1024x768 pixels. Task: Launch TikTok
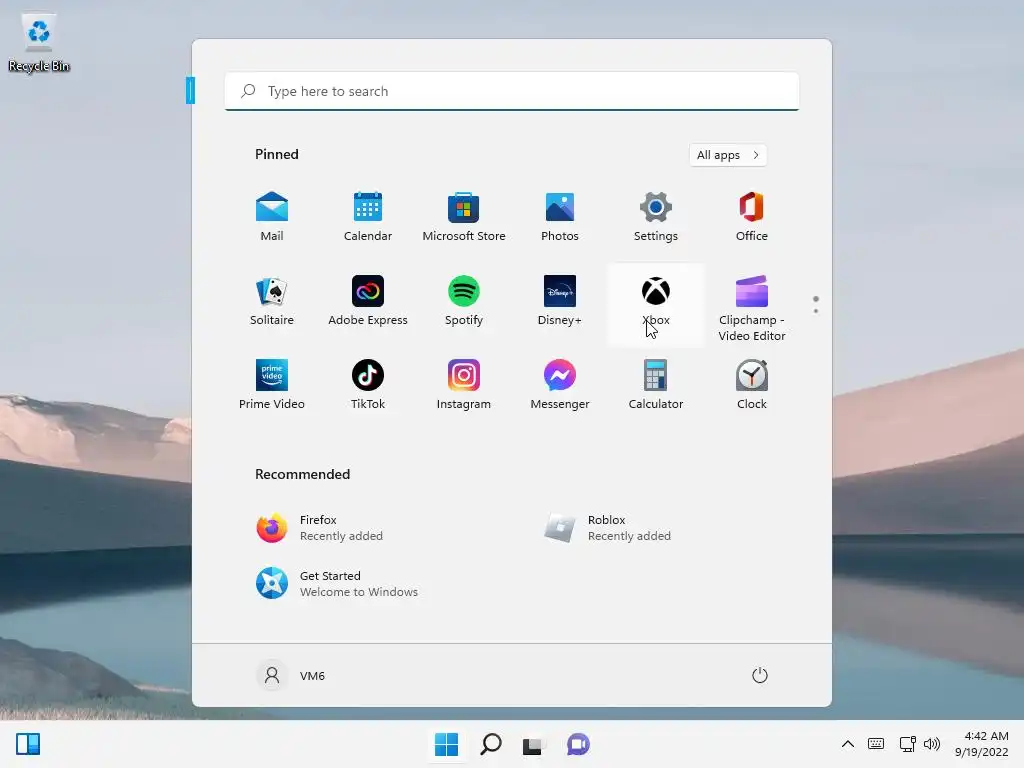(x=368, y=385)
